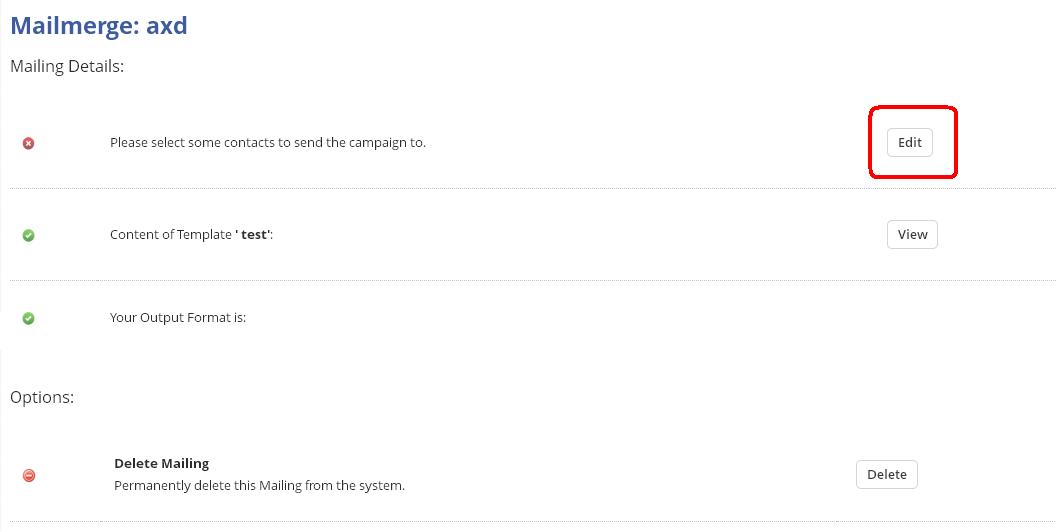Select the Options section heading
This screenshot has width=1056, height=531.
[42, 398]
